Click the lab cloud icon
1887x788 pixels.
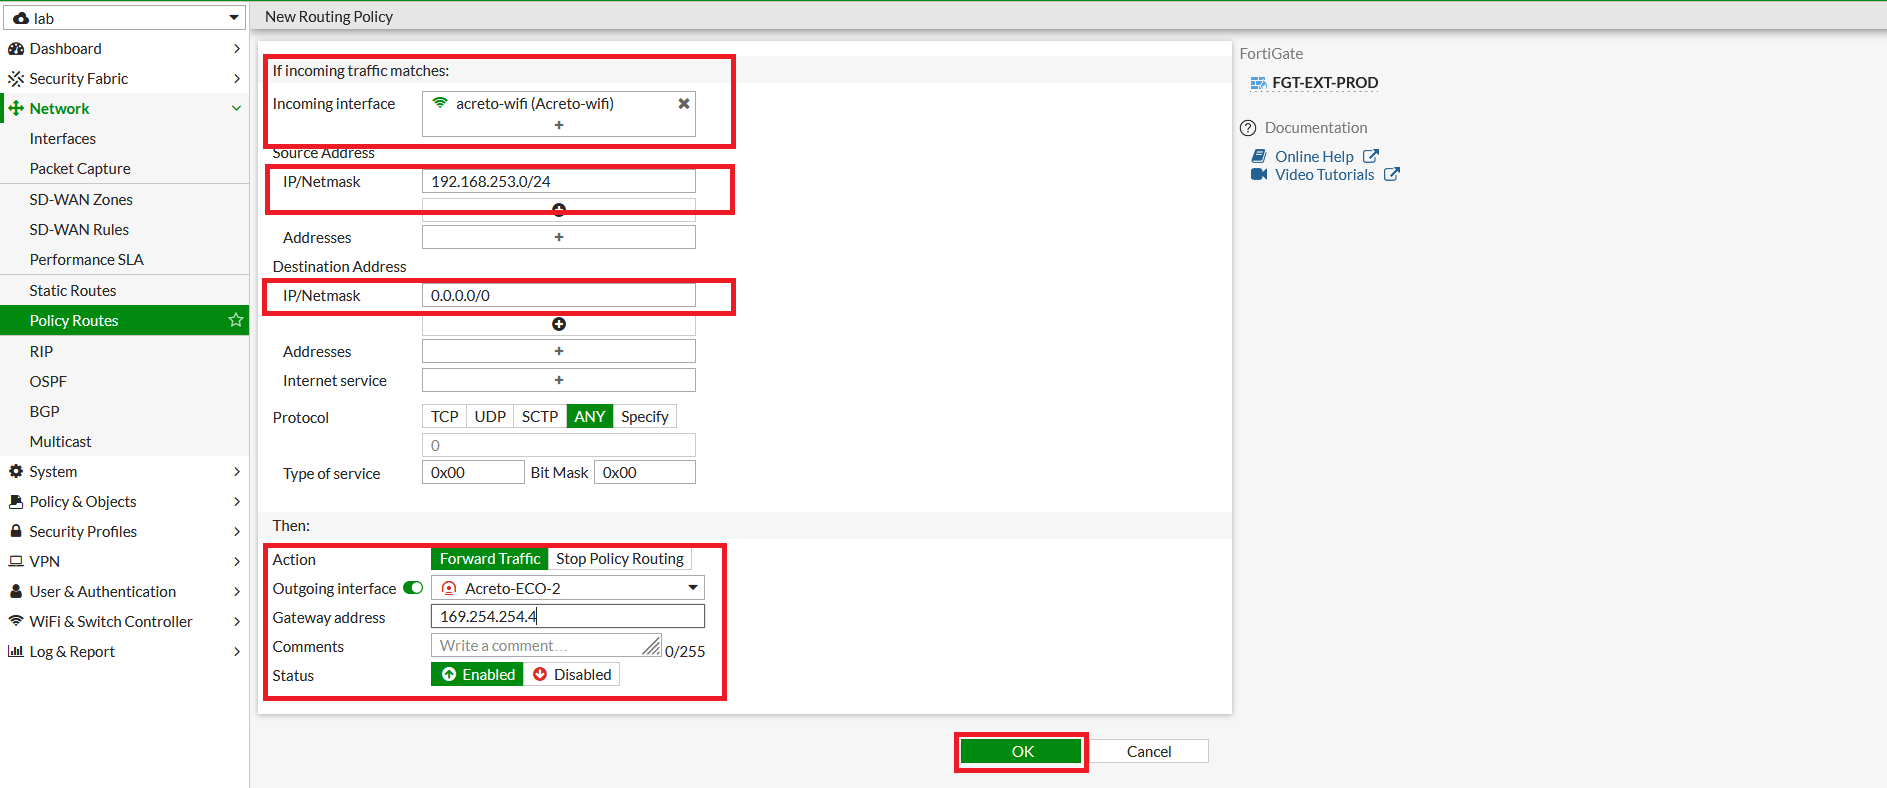pos(21,19)
